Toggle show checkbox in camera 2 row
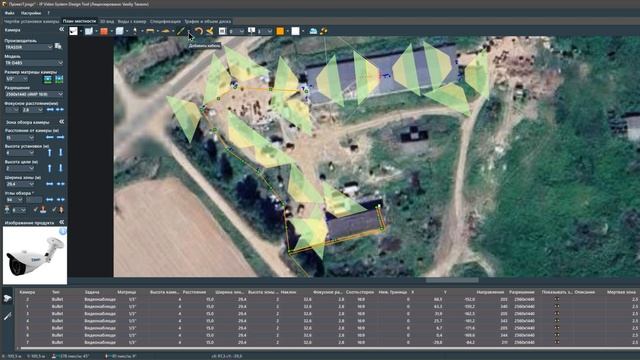The image size is (640, 360). [557, 299]
